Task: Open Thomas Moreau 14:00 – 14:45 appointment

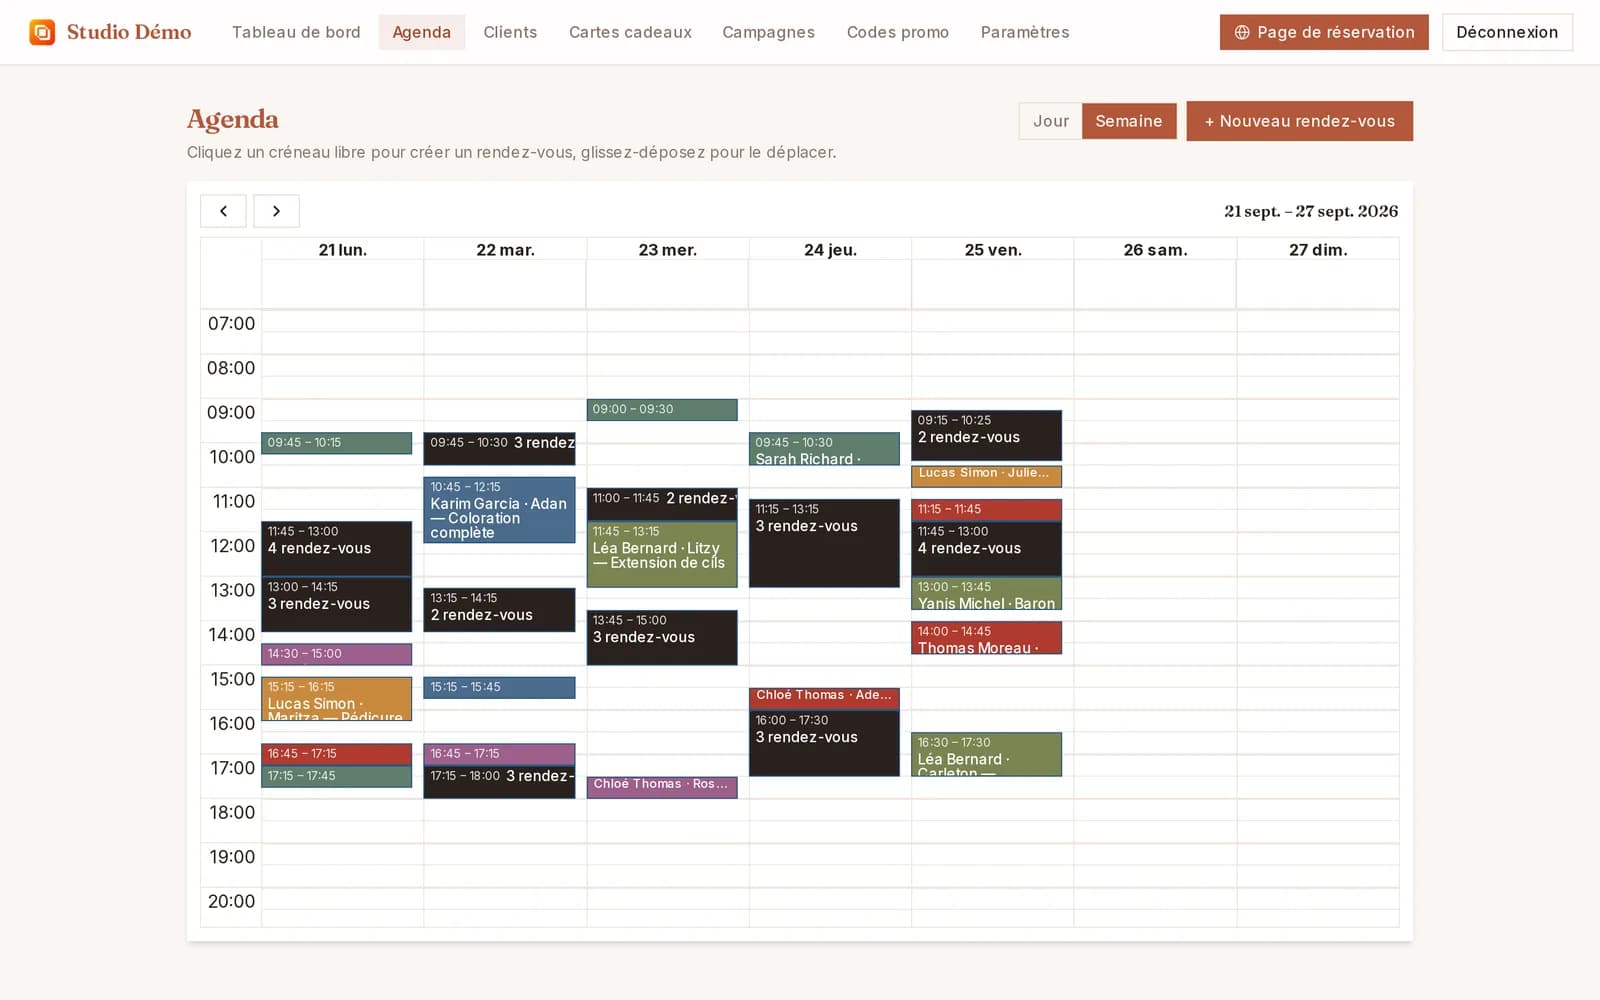Action: click(986, 638)
